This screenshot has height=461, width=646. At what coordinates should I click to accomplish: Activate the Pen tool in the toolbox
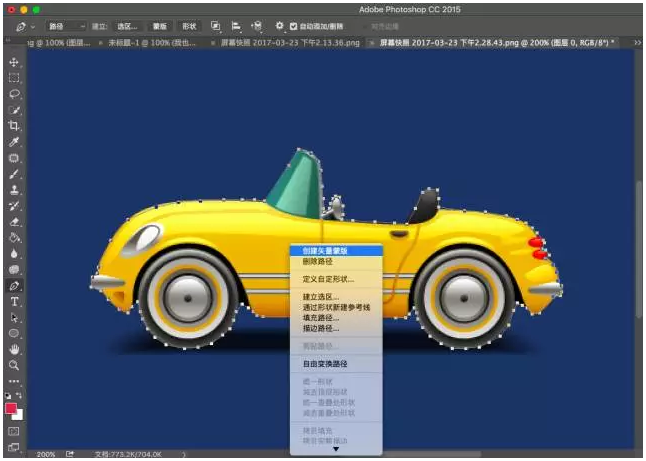click(x=14, y=285)
